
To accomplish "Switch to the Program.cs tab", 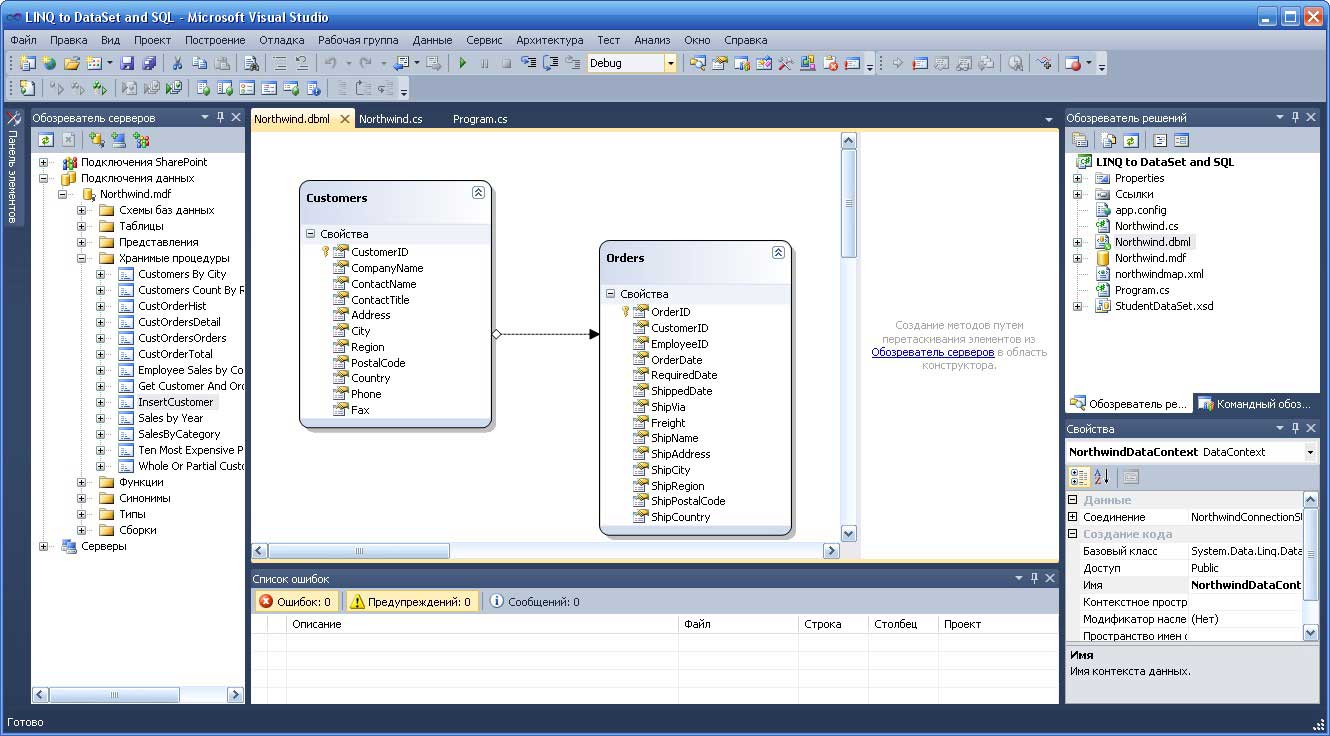I will coord(480,118).
